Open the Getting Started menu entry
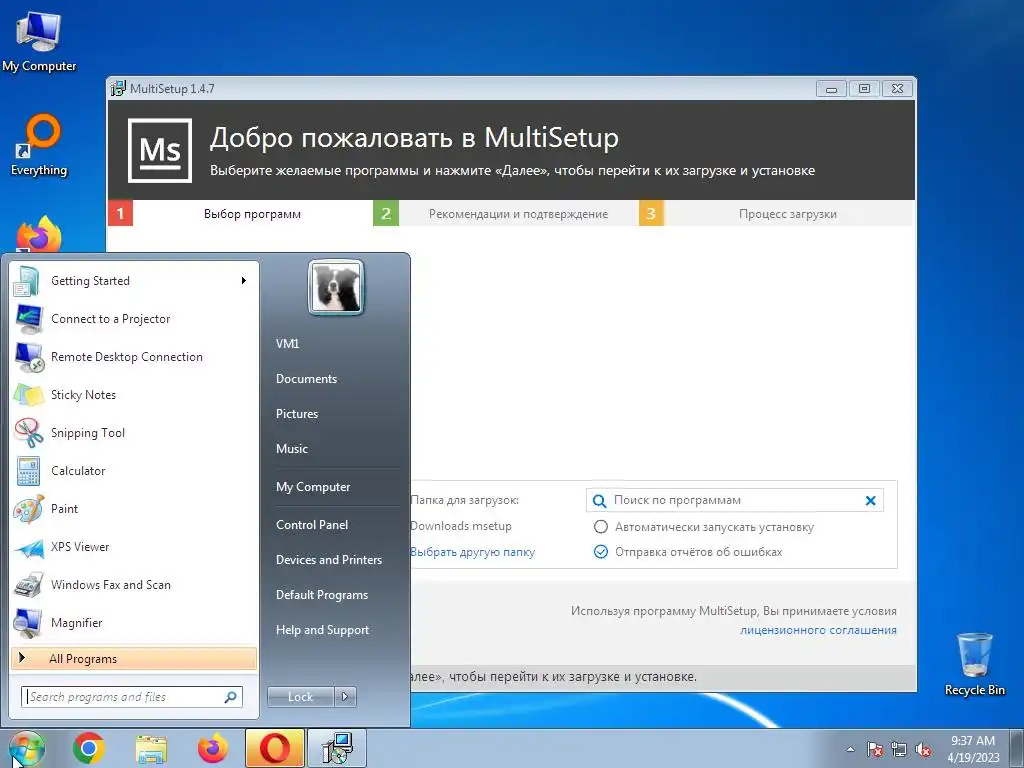The width and height of the screenshot is (1024, 768). point(133,281)
